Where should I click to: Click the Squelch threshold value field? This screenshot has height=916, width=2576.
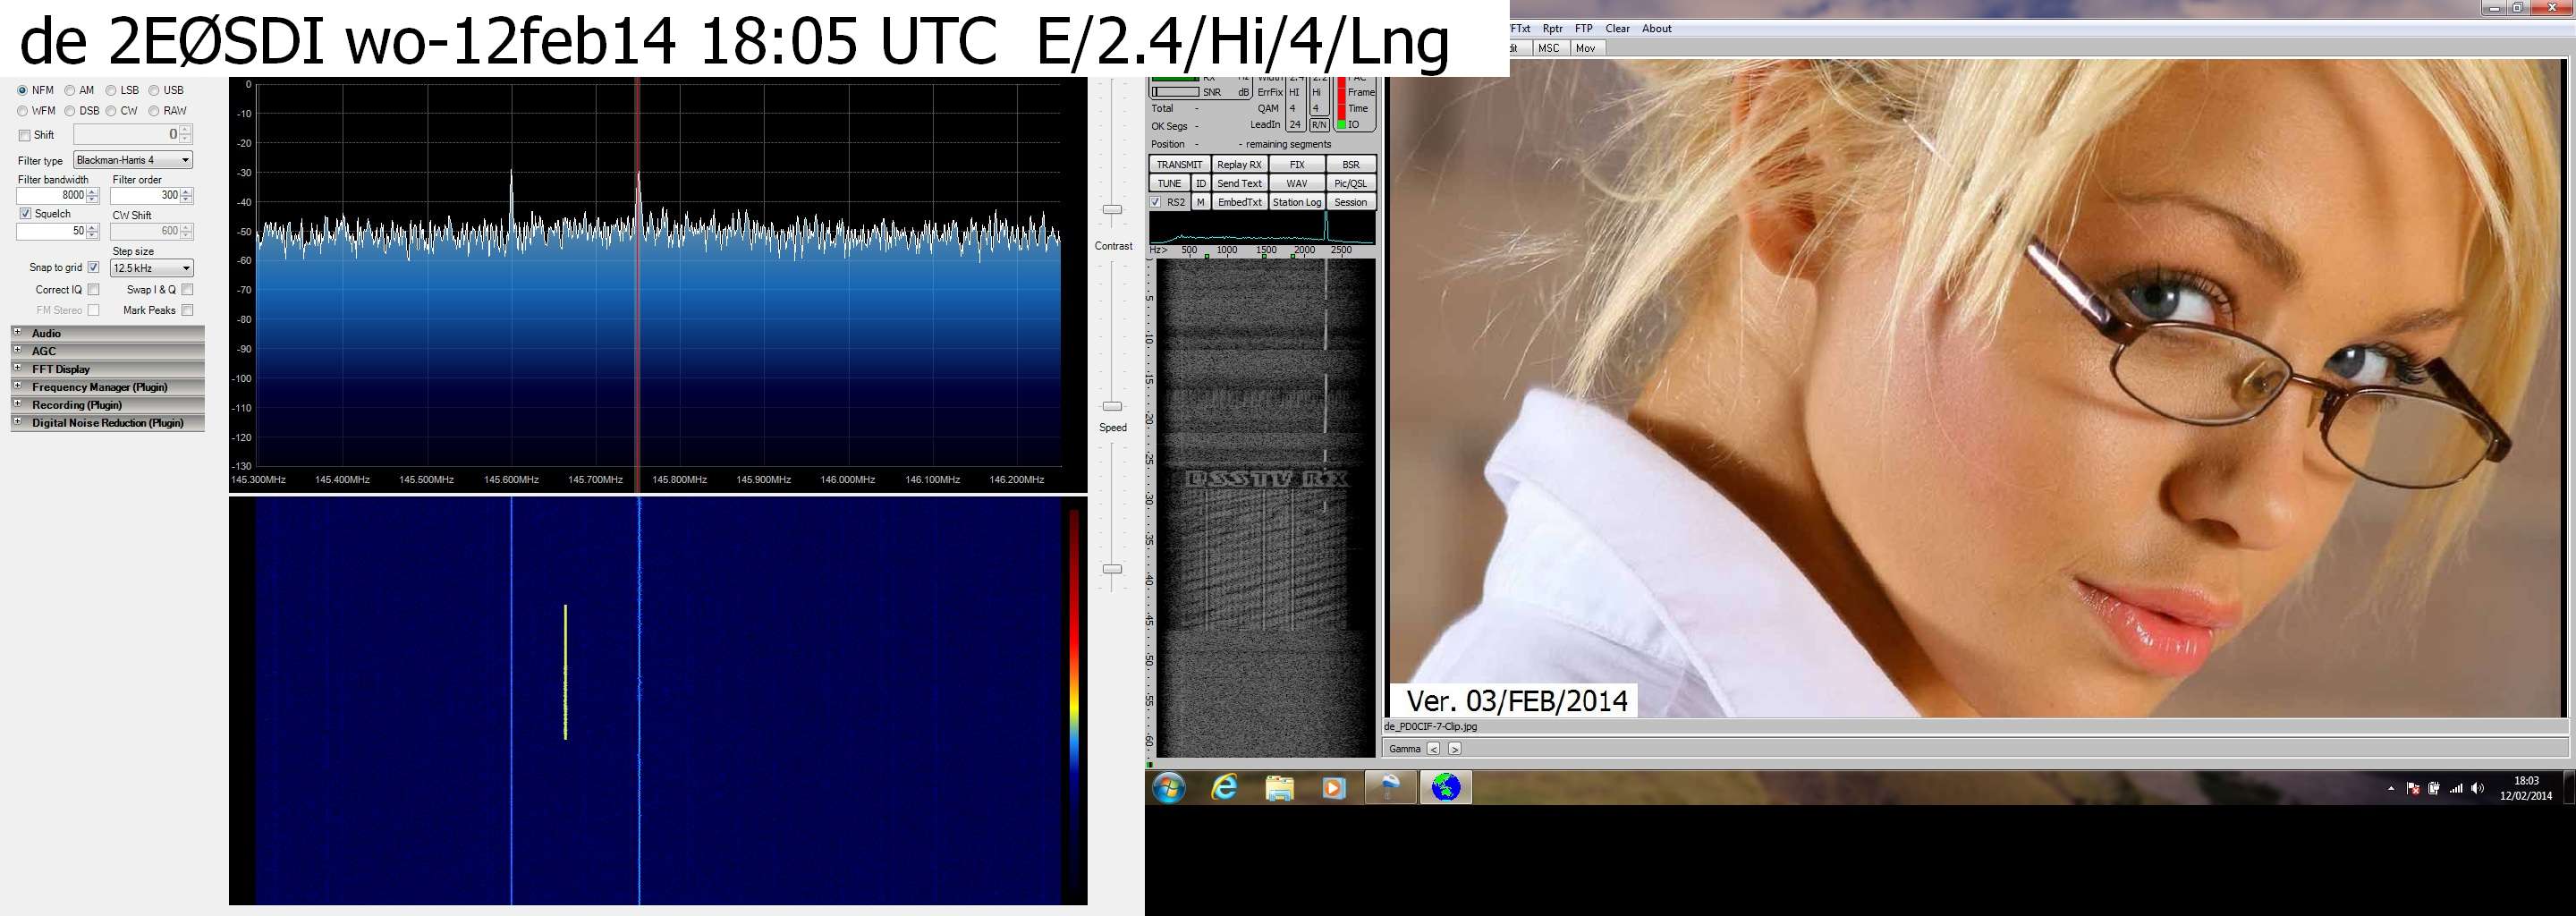click(58, 232)
